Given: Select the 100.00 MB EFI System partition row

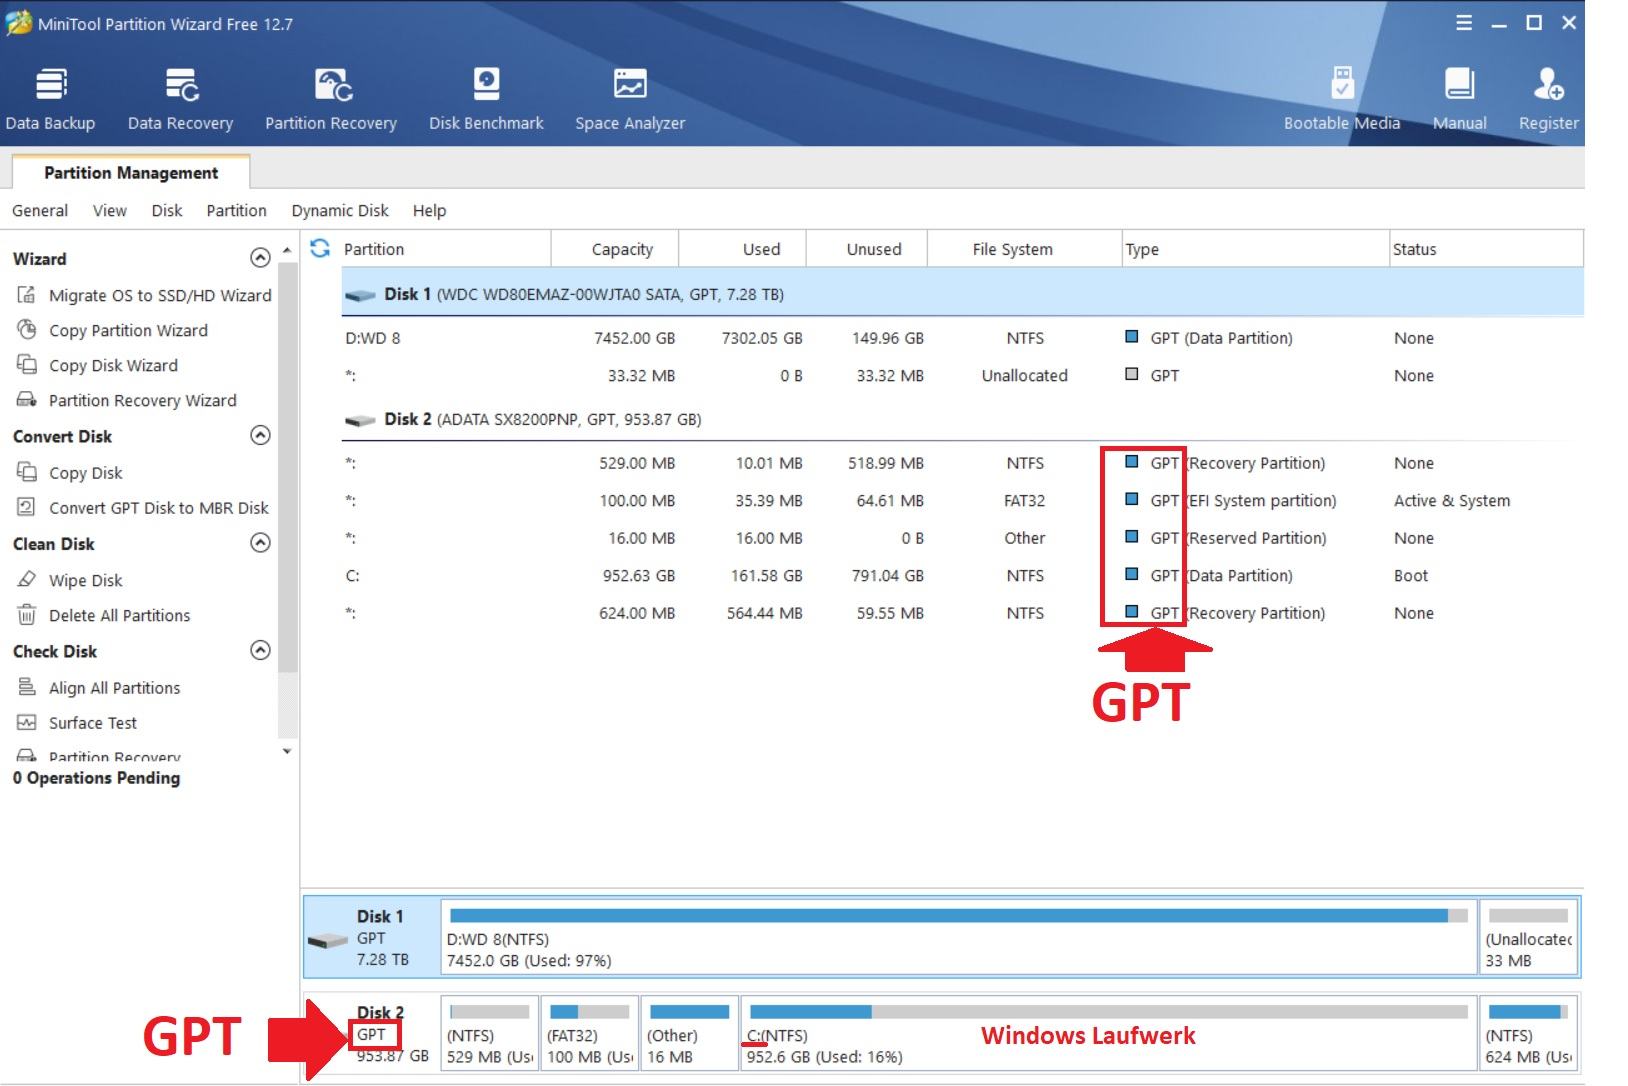Looking at the screenshot, I should tap(962, 500).
